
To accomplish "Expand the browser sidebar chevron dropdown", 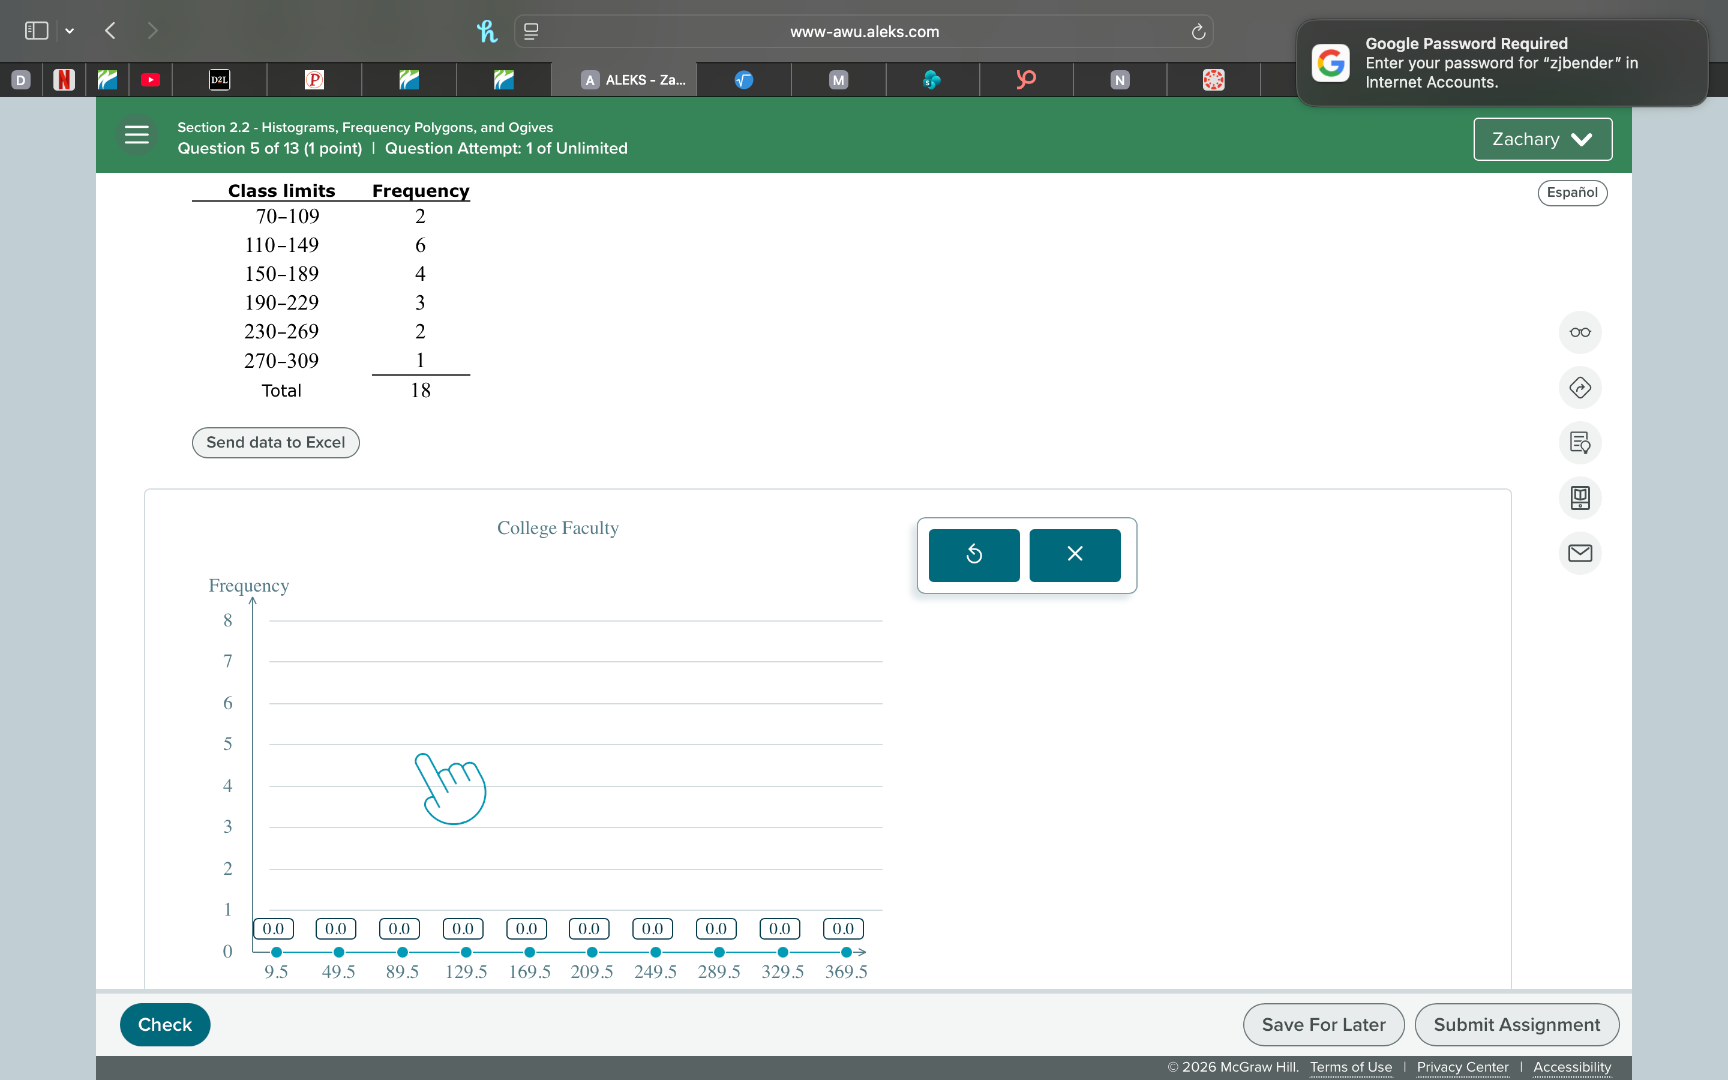I will click(70, 31).
